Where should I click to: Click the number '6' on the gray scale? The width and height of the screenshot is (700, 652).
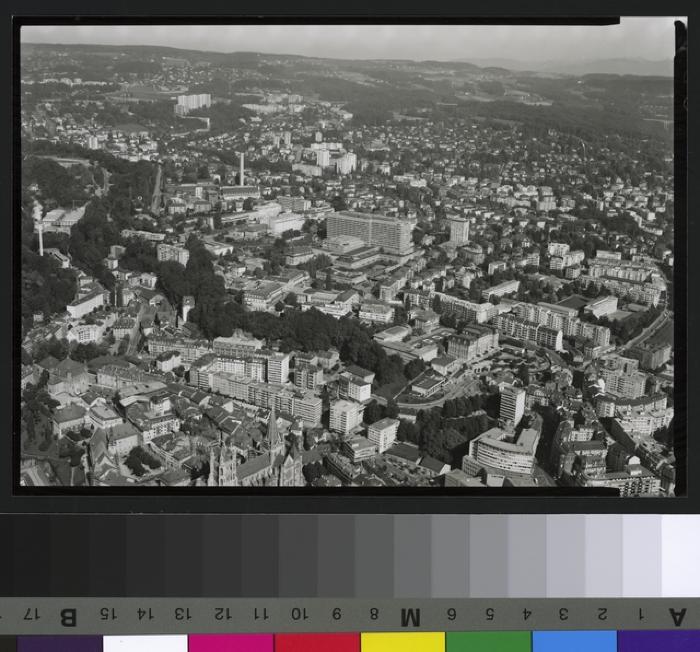pos(451,614)
